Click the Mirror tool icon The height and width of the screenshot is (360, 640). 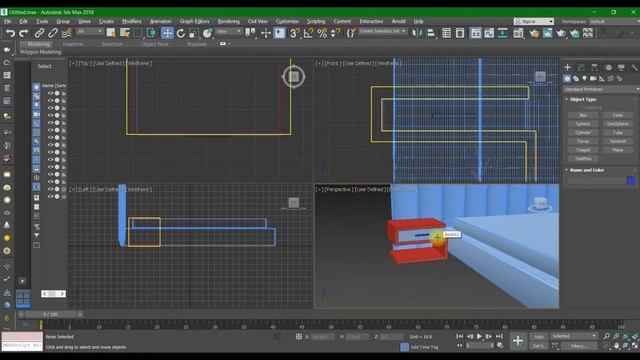pos(417,33)
